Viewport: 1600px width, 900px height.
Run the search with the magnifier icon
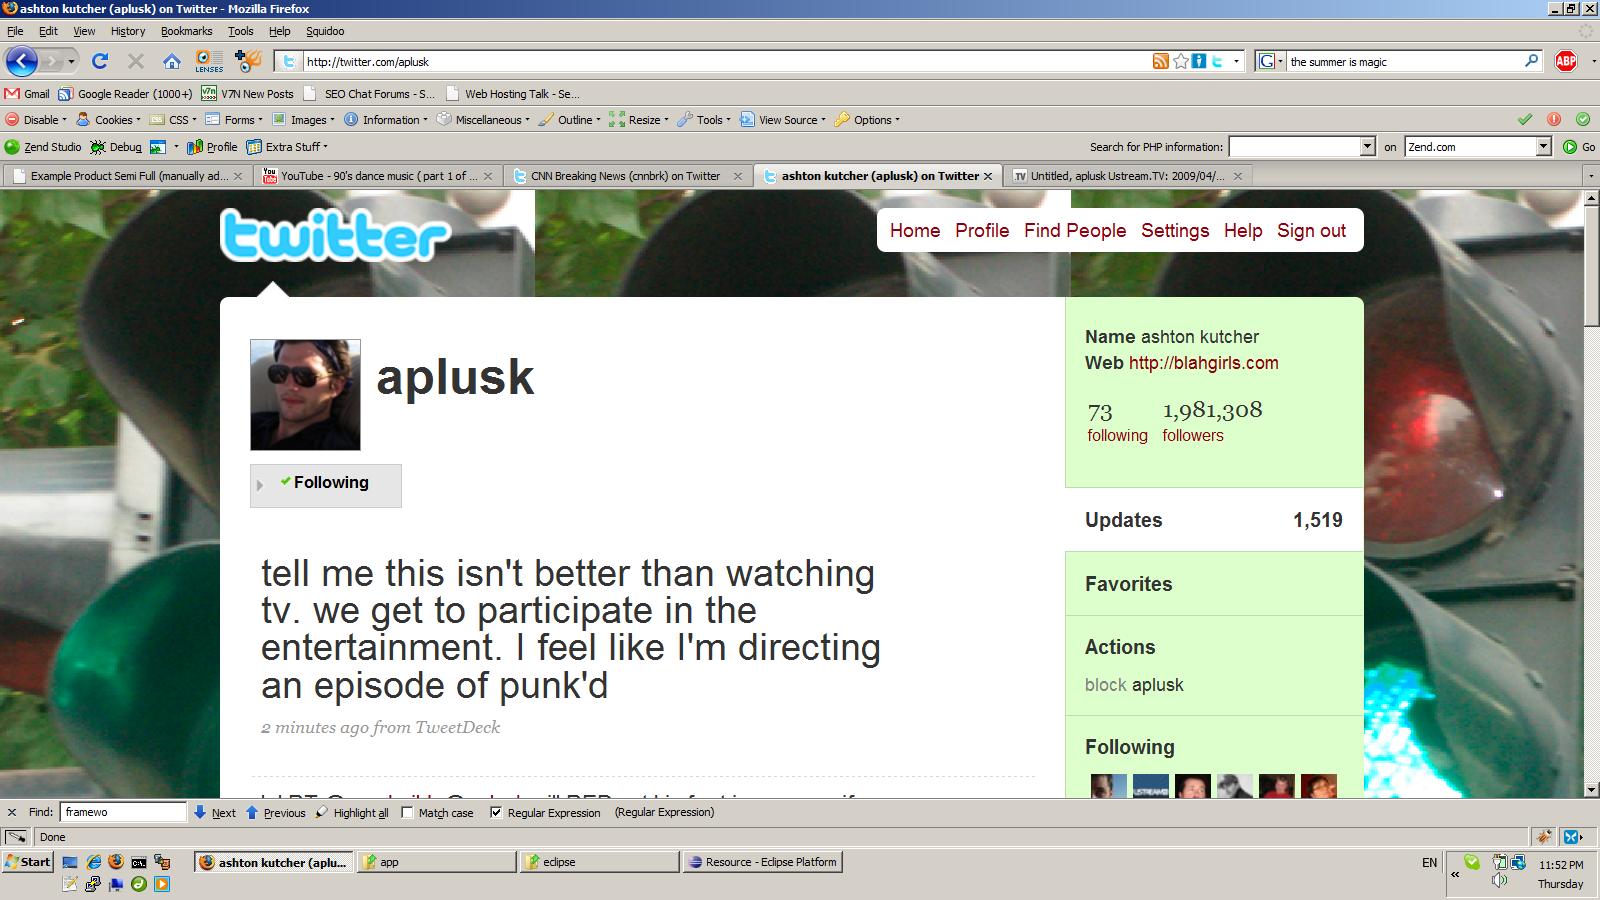(x=1531, y=61)
